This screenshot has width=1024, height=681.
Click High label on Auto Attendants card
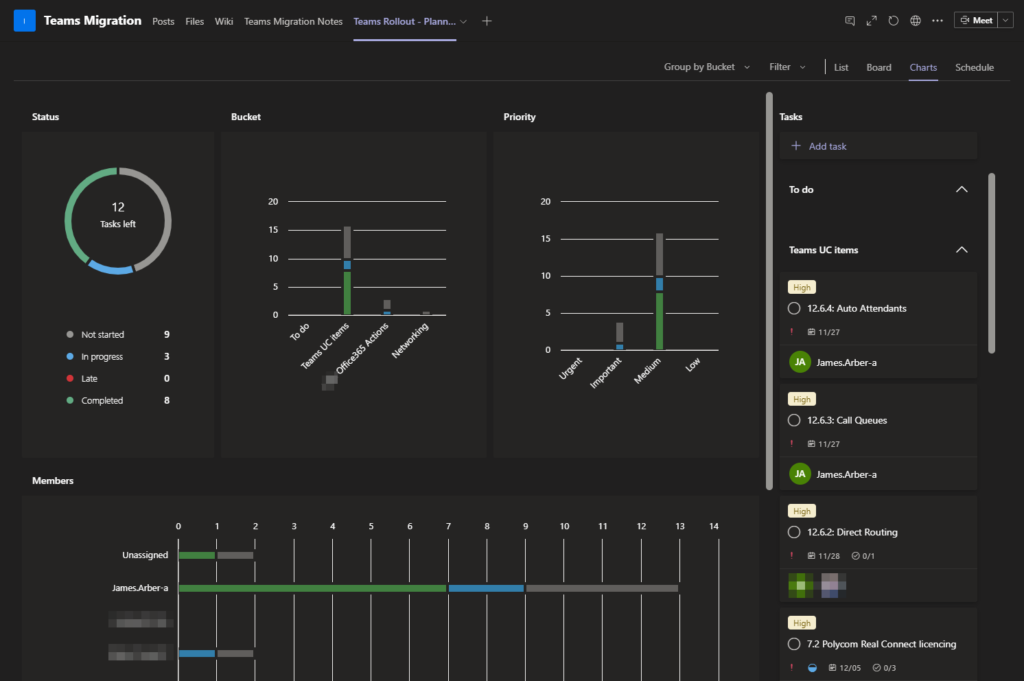click(802, 287)
